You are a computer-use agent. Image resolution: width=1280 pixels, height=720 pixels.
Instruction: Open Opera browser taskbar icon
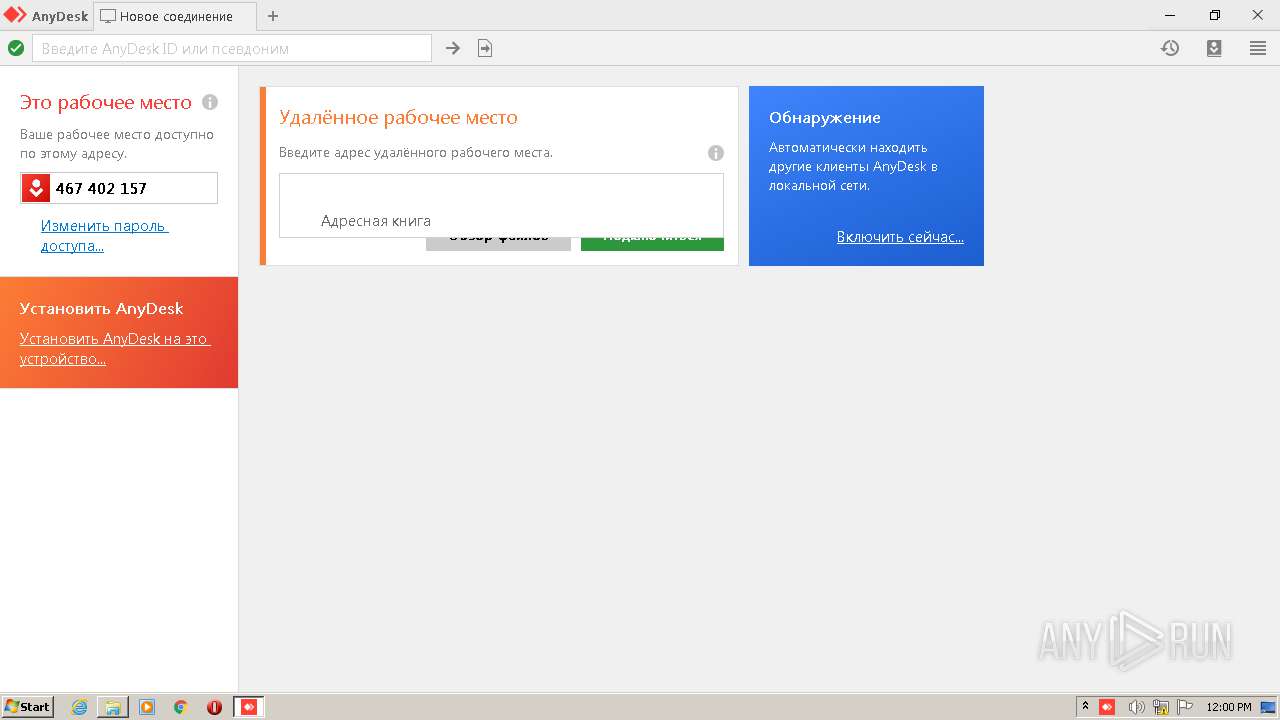pyautogui.click(x=214, y=707)
